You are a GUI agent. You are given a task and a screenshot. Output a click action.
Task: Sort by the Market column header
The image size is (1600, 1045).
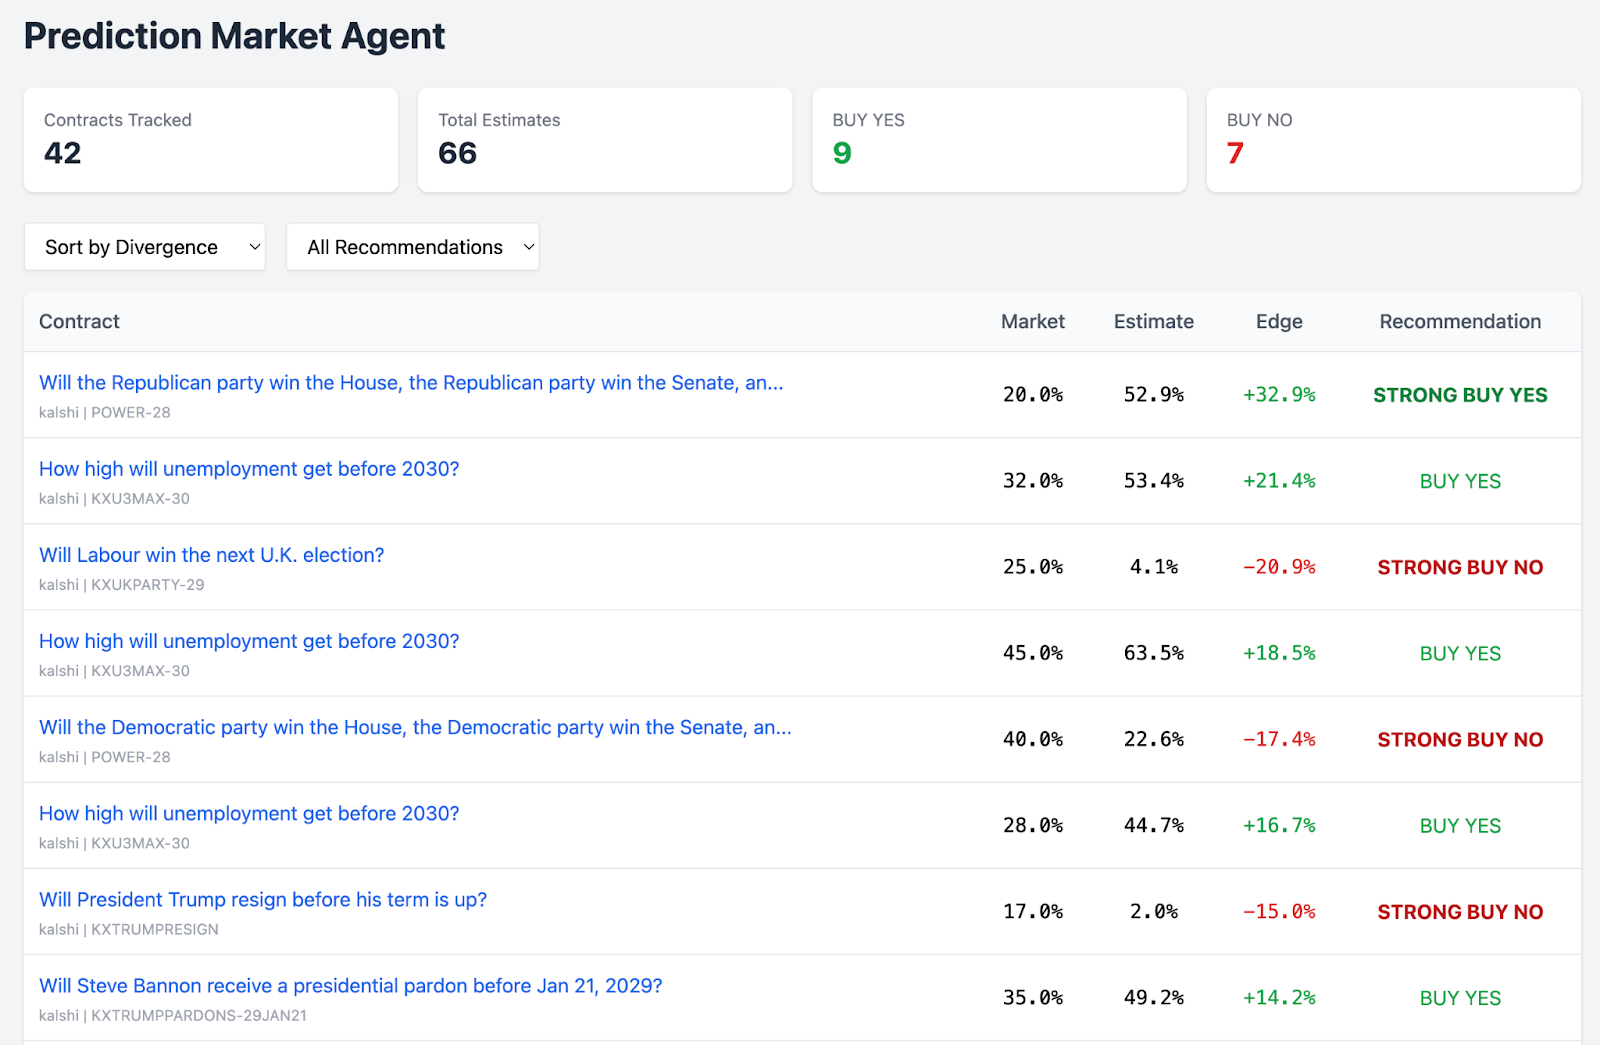[x=1032, y=321]
